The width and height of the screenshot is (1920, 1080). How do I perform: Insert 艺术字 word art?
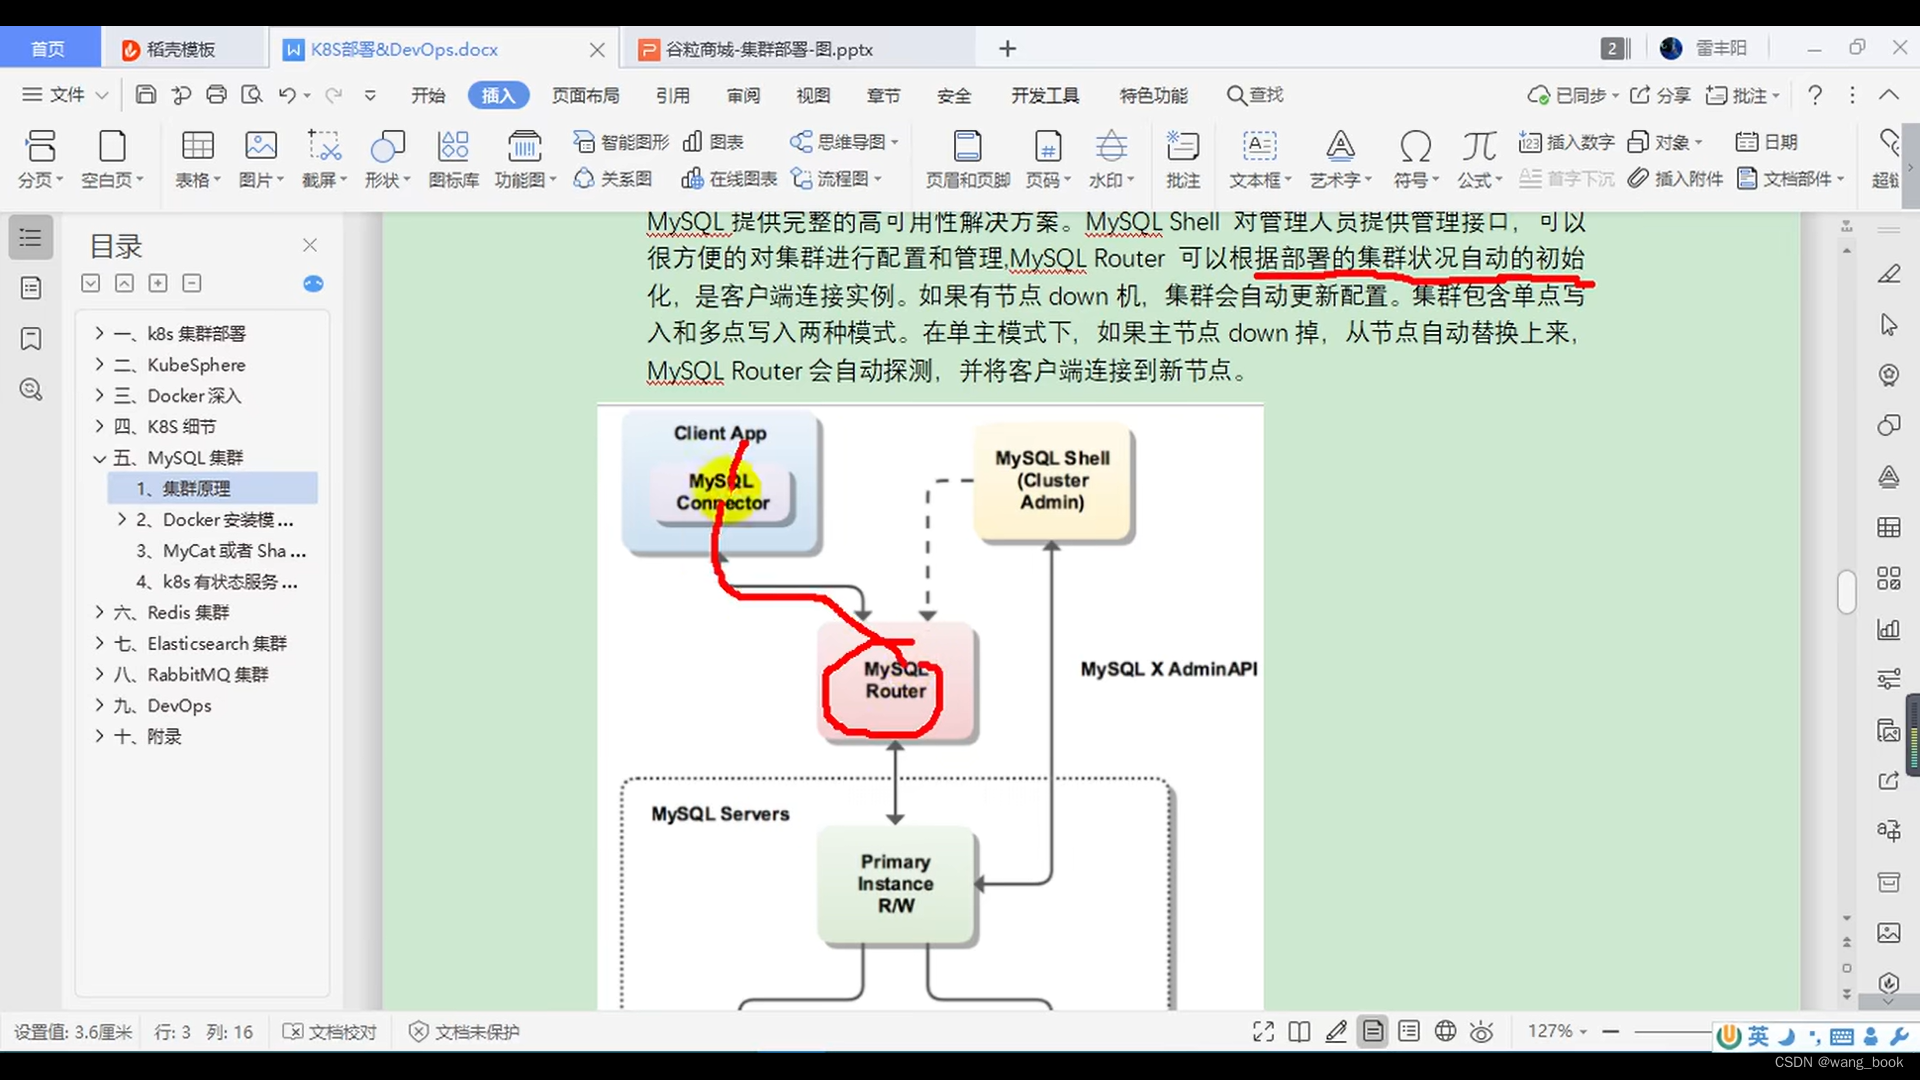tap(1340, 159)
